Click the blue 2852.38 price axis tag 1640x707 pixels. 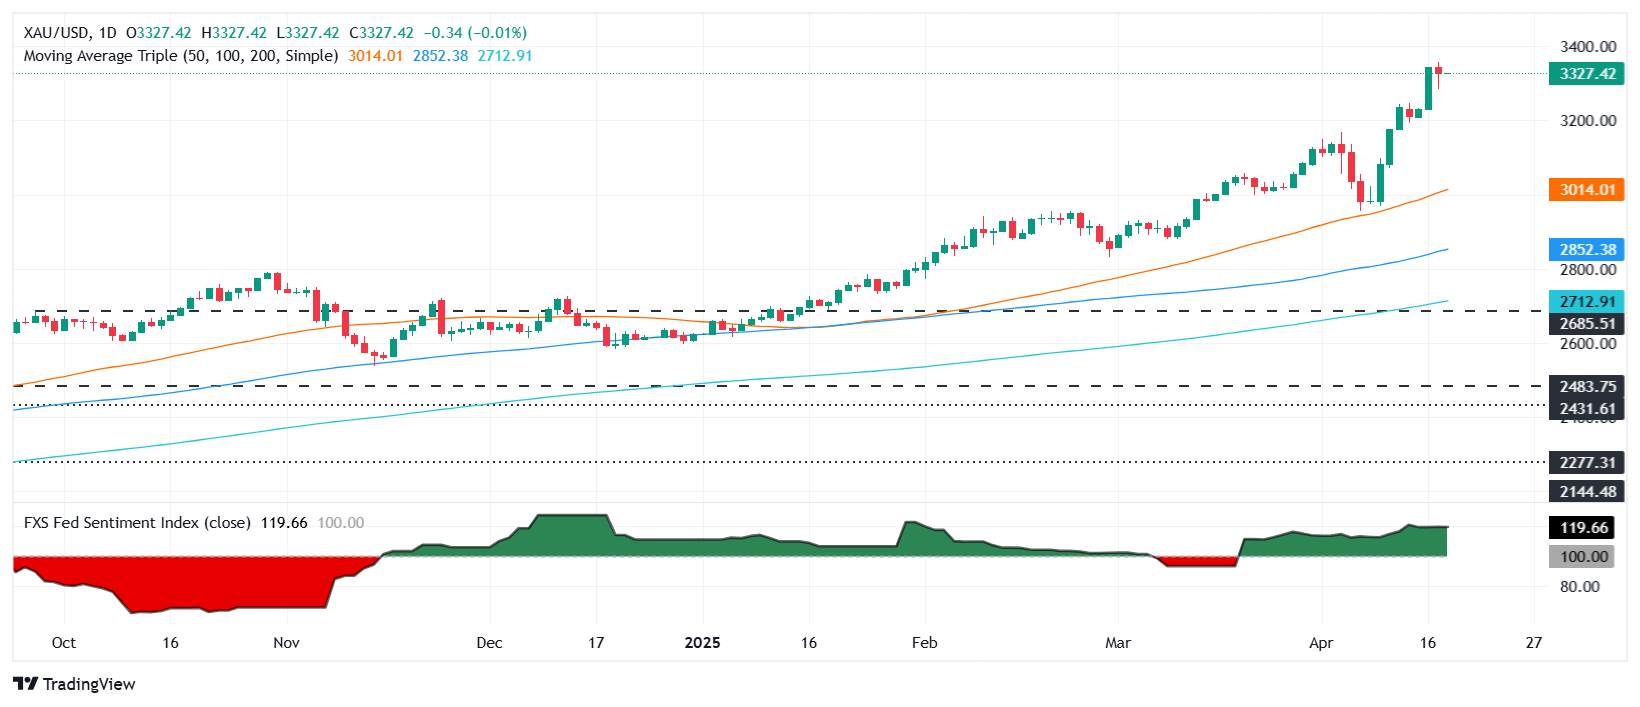tap(1587, 250)
